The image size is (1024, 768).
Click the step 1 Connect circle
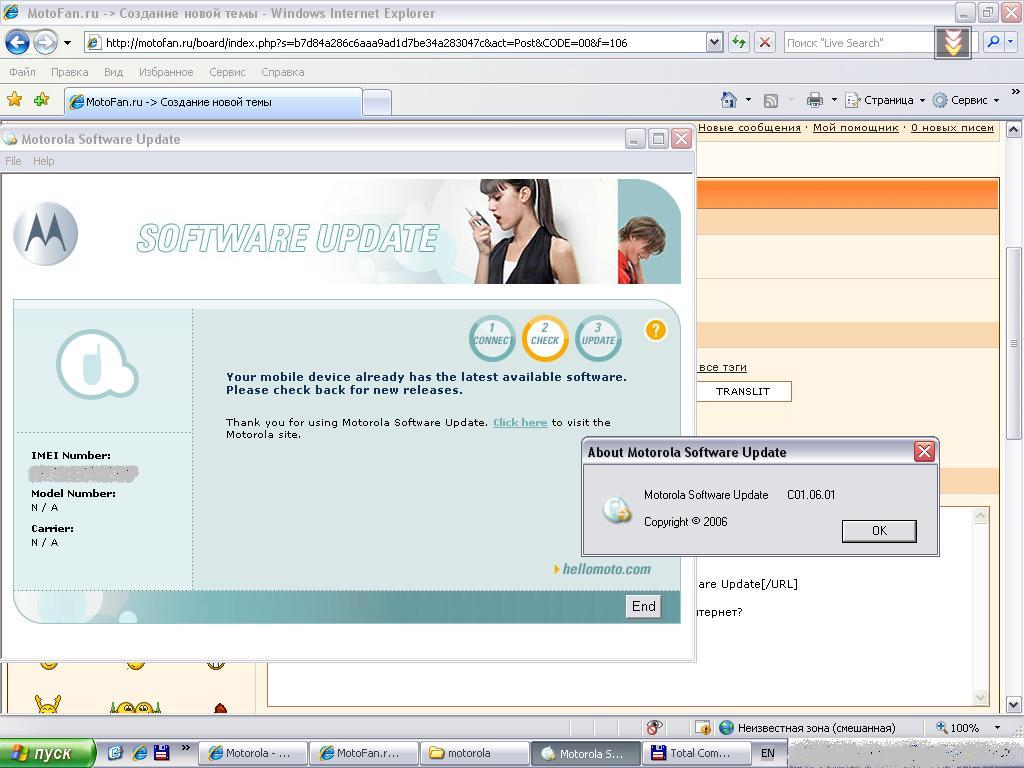[x=492, y=338]
